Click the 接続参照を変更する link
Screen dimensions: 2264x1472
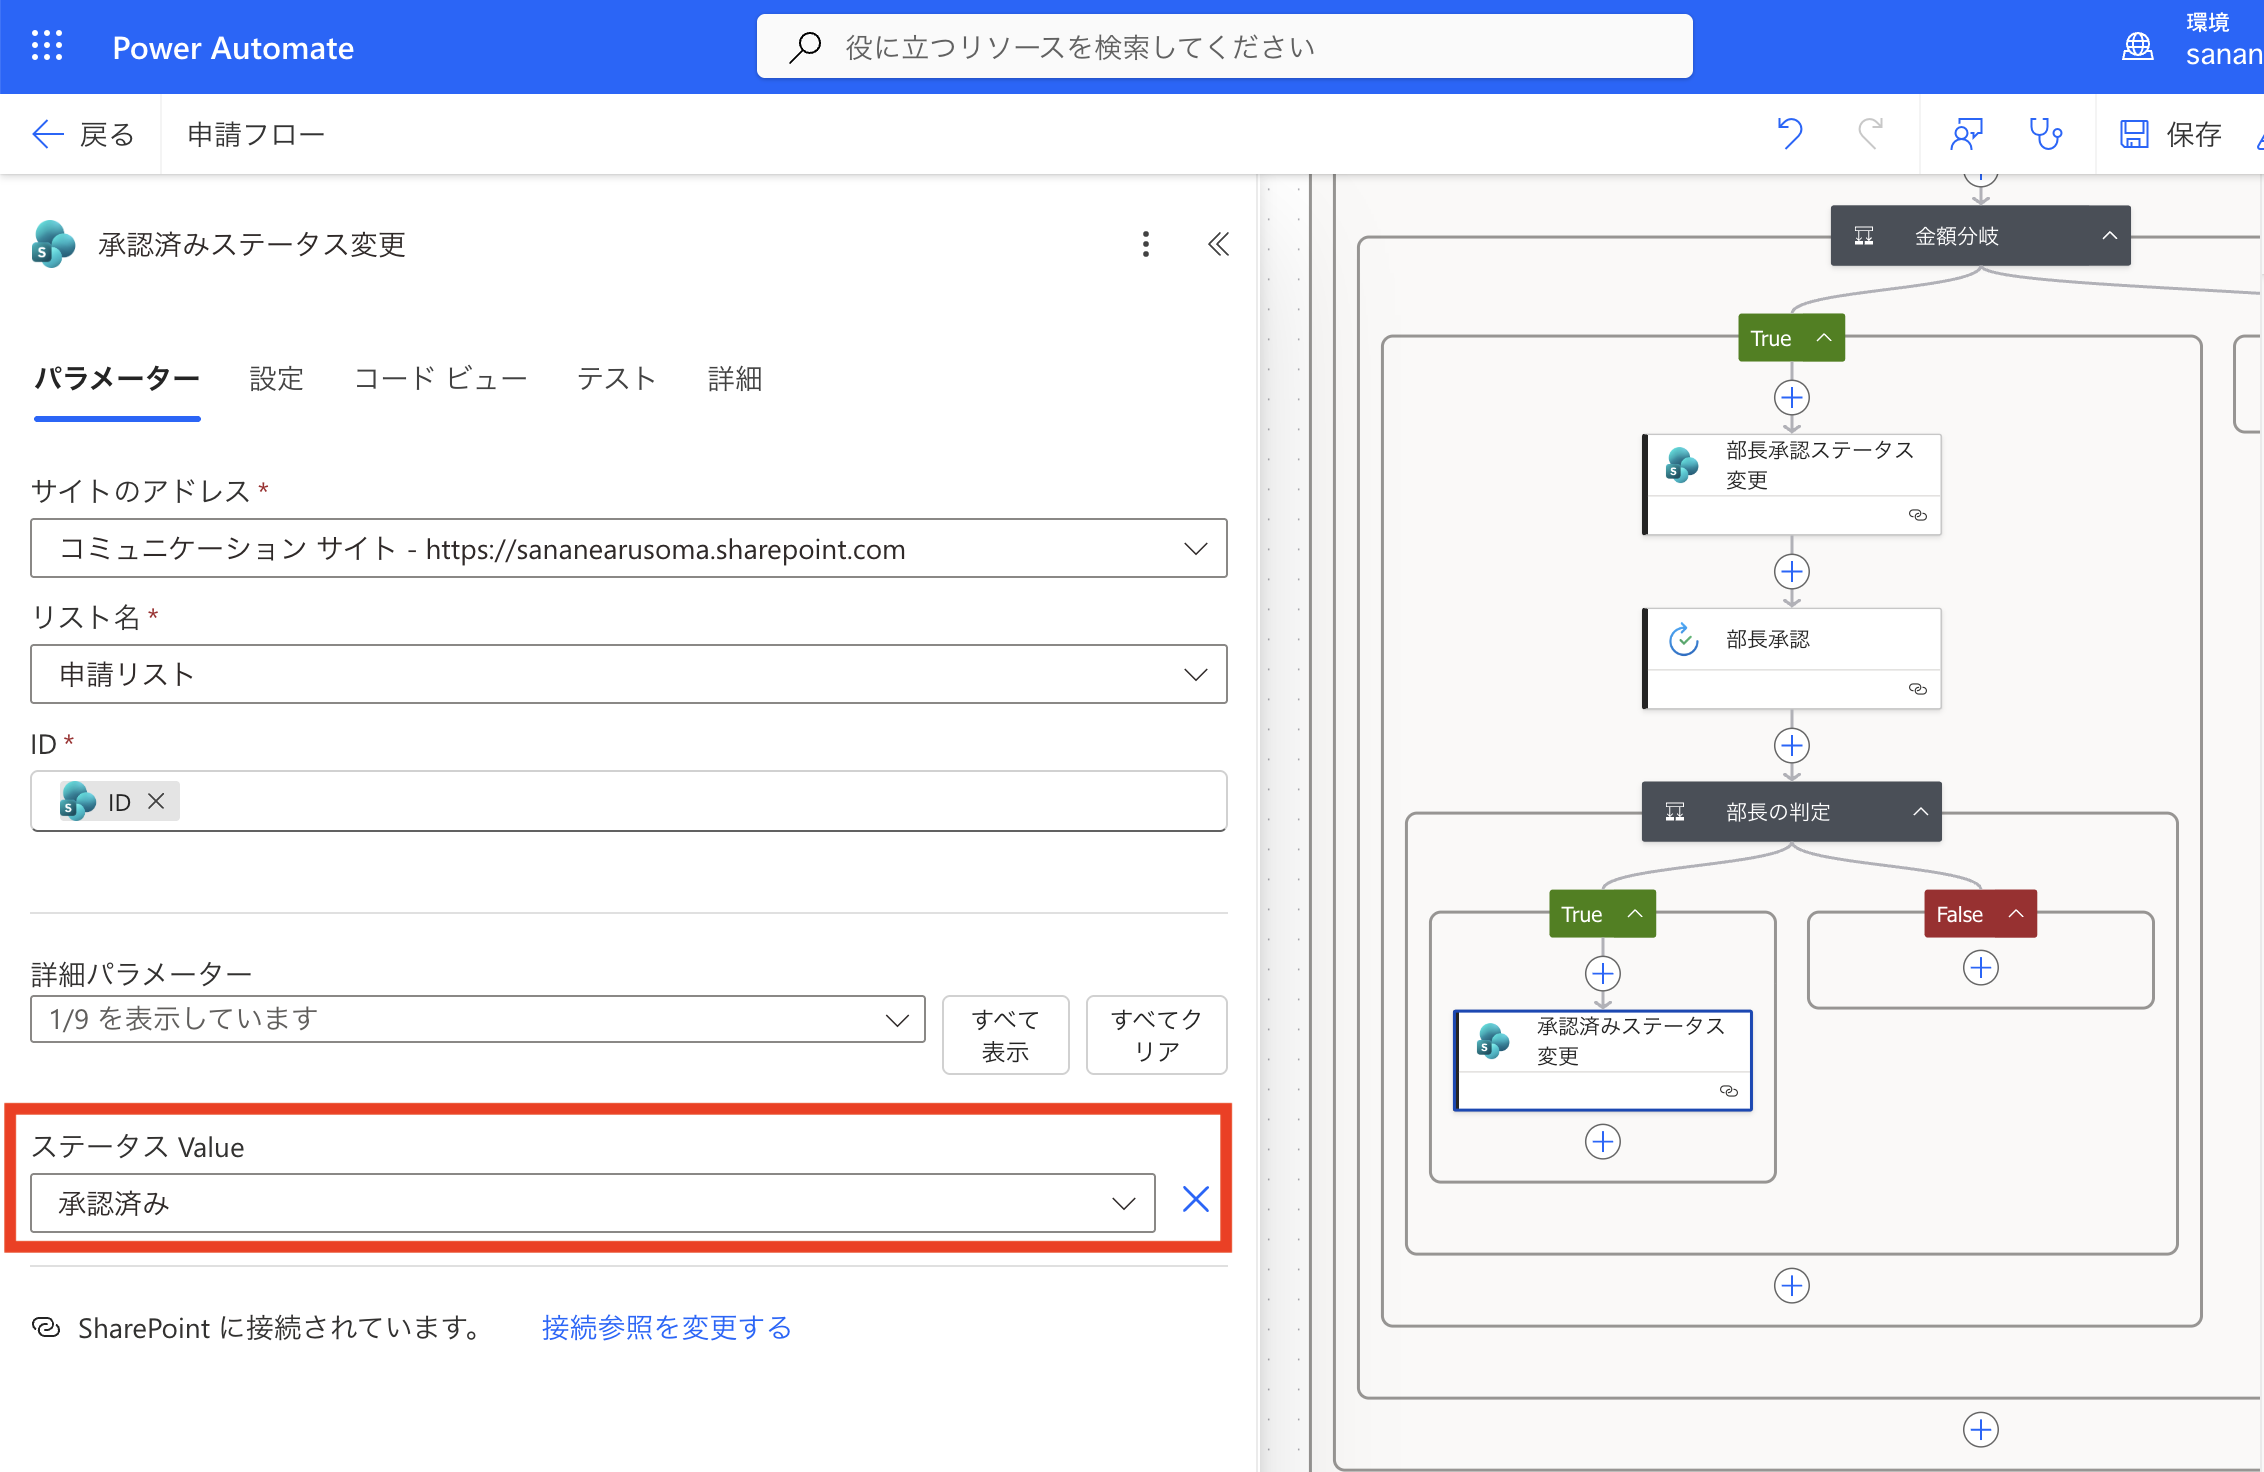coord(666,1327)
